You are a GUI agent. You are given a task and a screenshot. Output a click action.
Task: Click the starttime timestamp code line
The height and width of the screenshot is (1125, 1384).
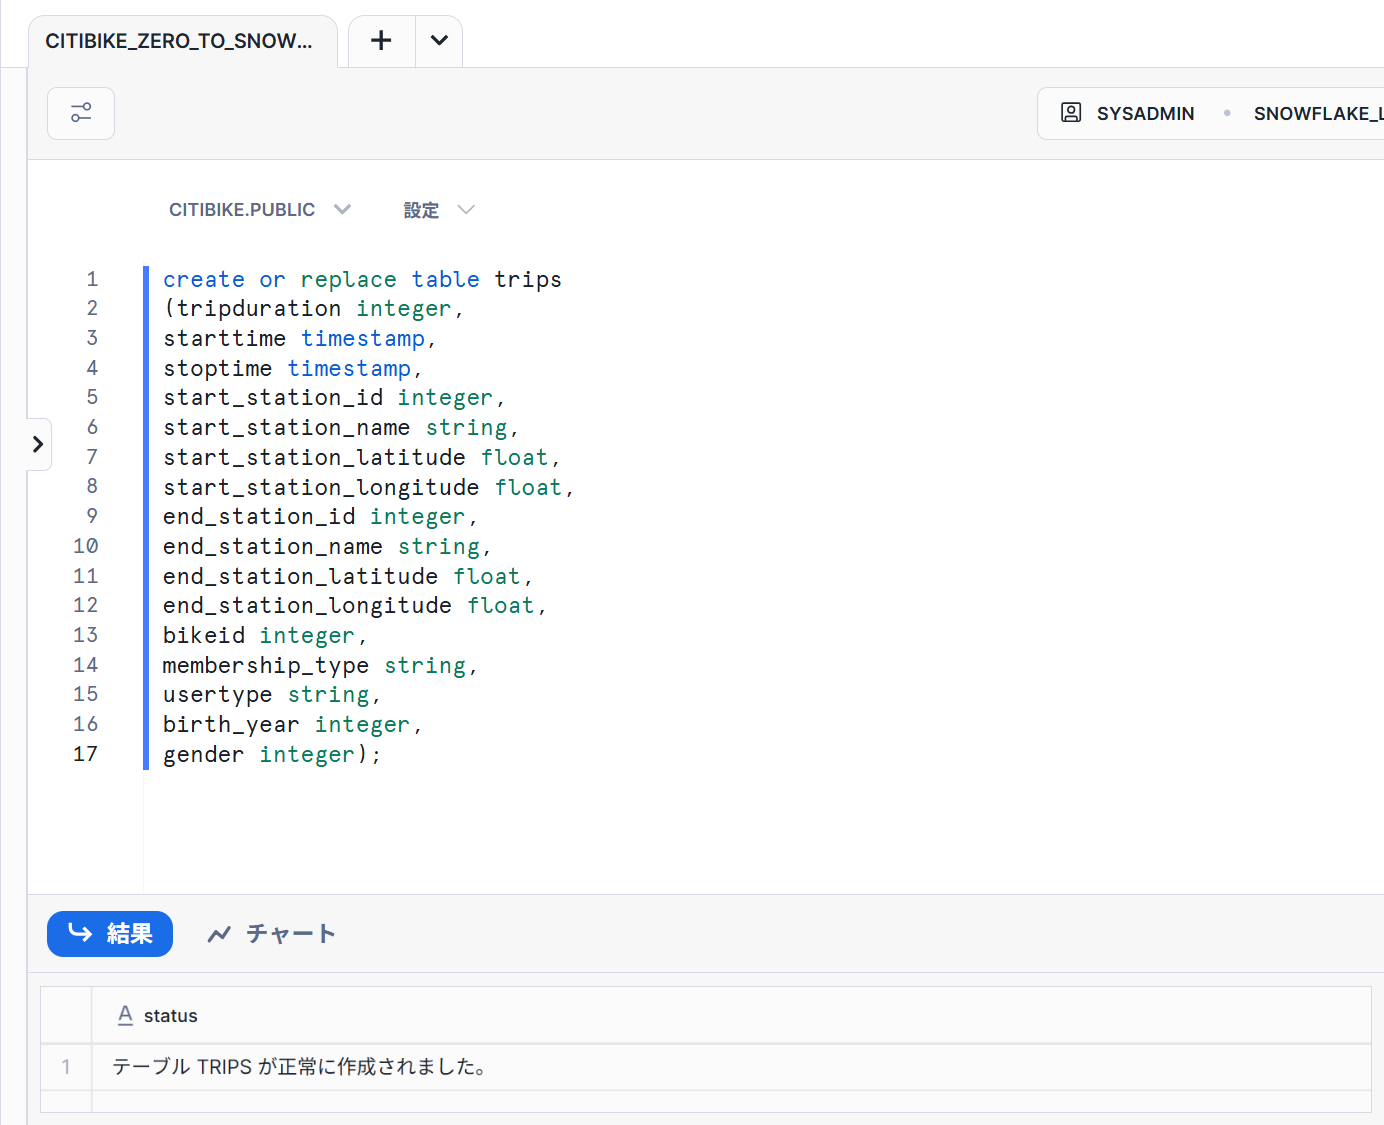pyautogui.click(x=300, y=339)
